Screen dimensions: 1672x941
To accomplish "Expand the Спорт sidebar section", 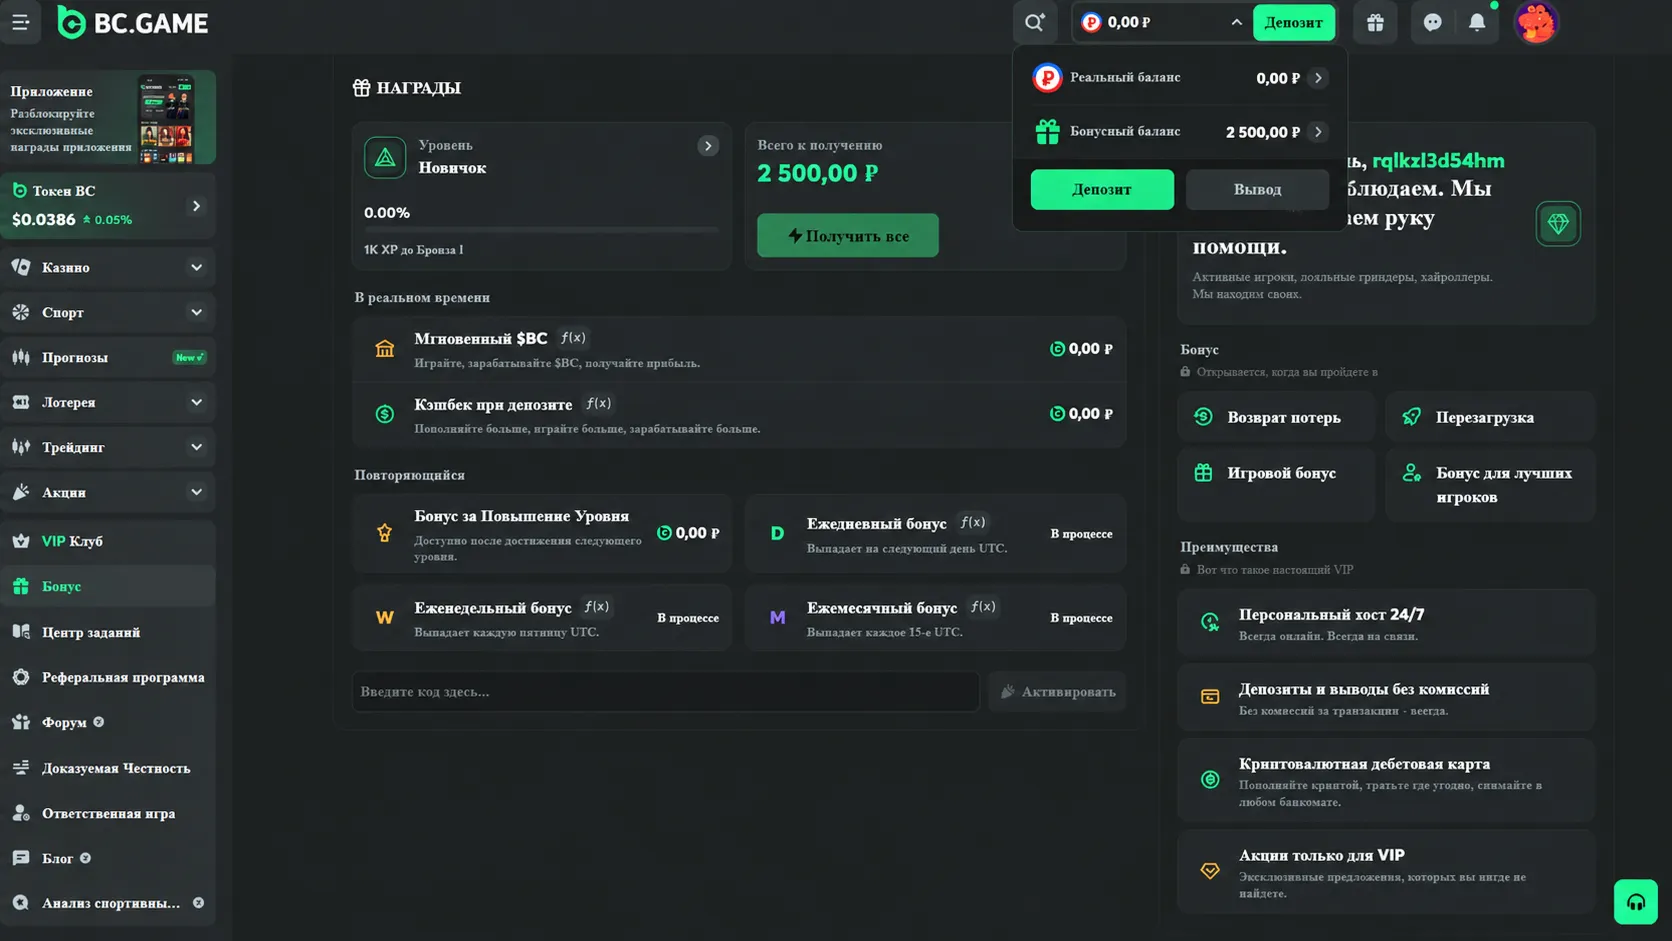I will (x=197, y=312).
